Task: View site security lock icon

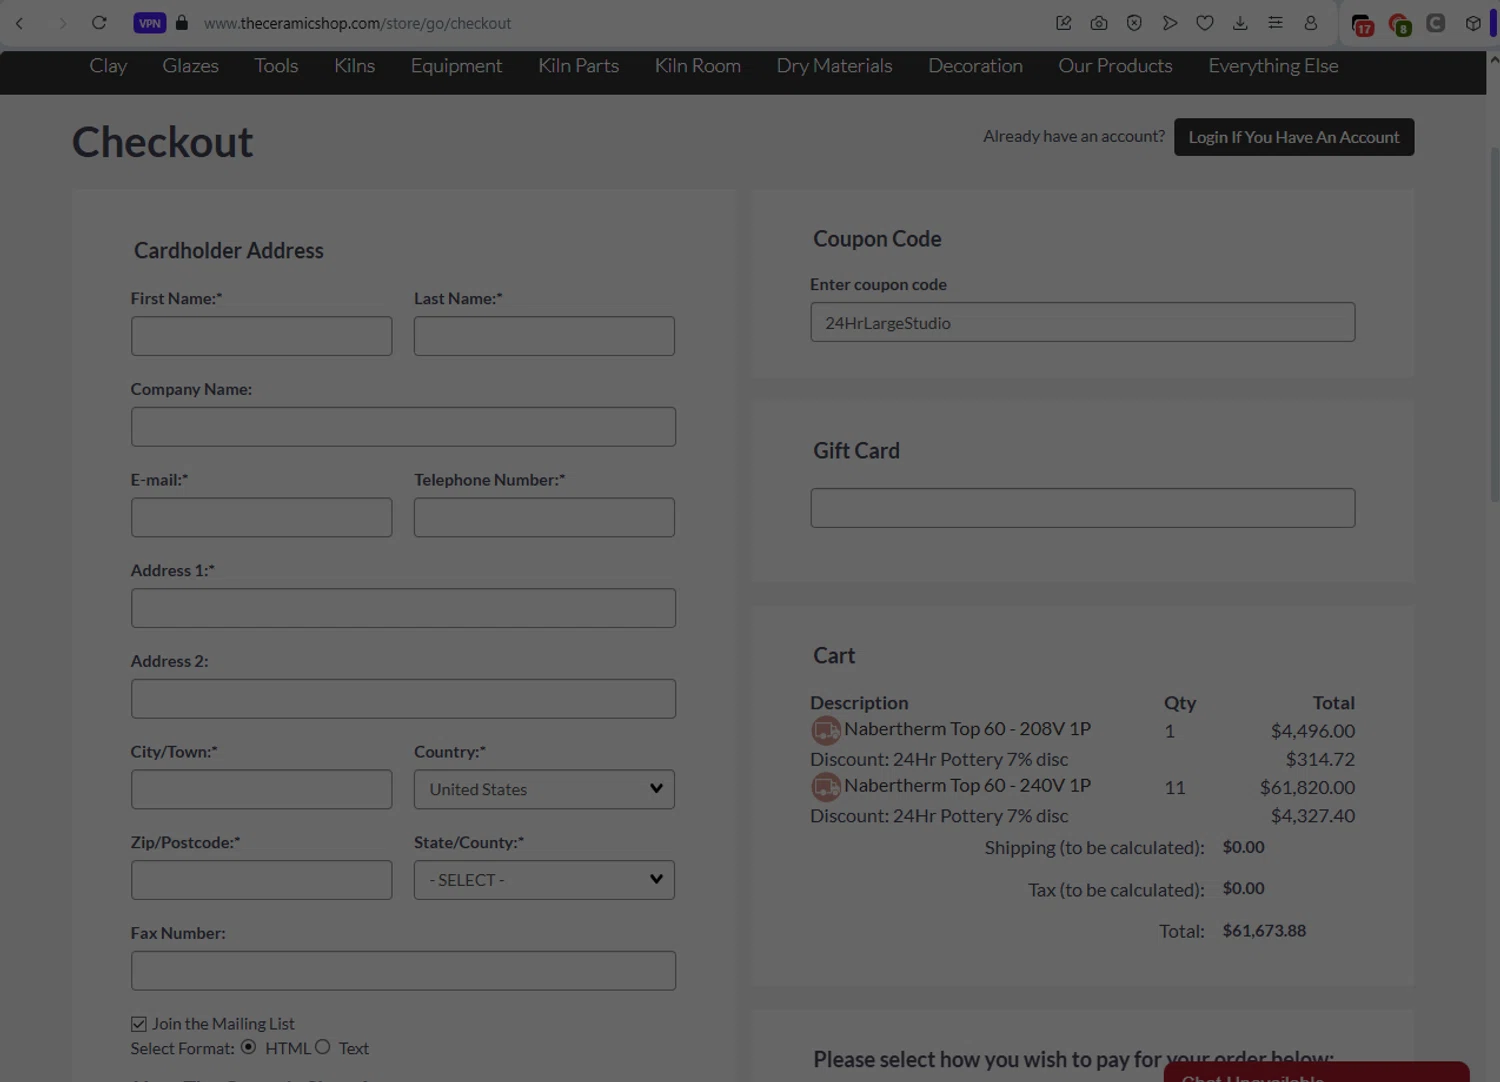Action: pyautogui.click(x=182, y=23)
